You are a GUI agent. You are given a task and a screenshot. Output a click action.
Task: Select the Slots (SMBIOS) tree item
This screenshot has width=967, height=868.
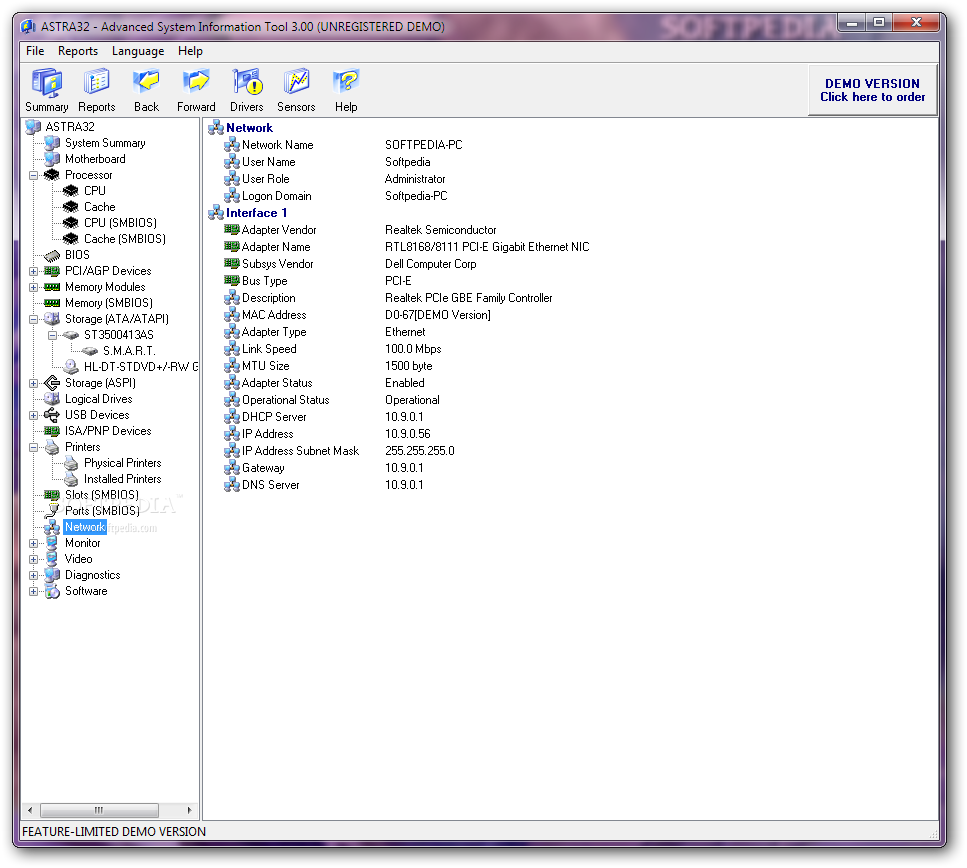102,495
